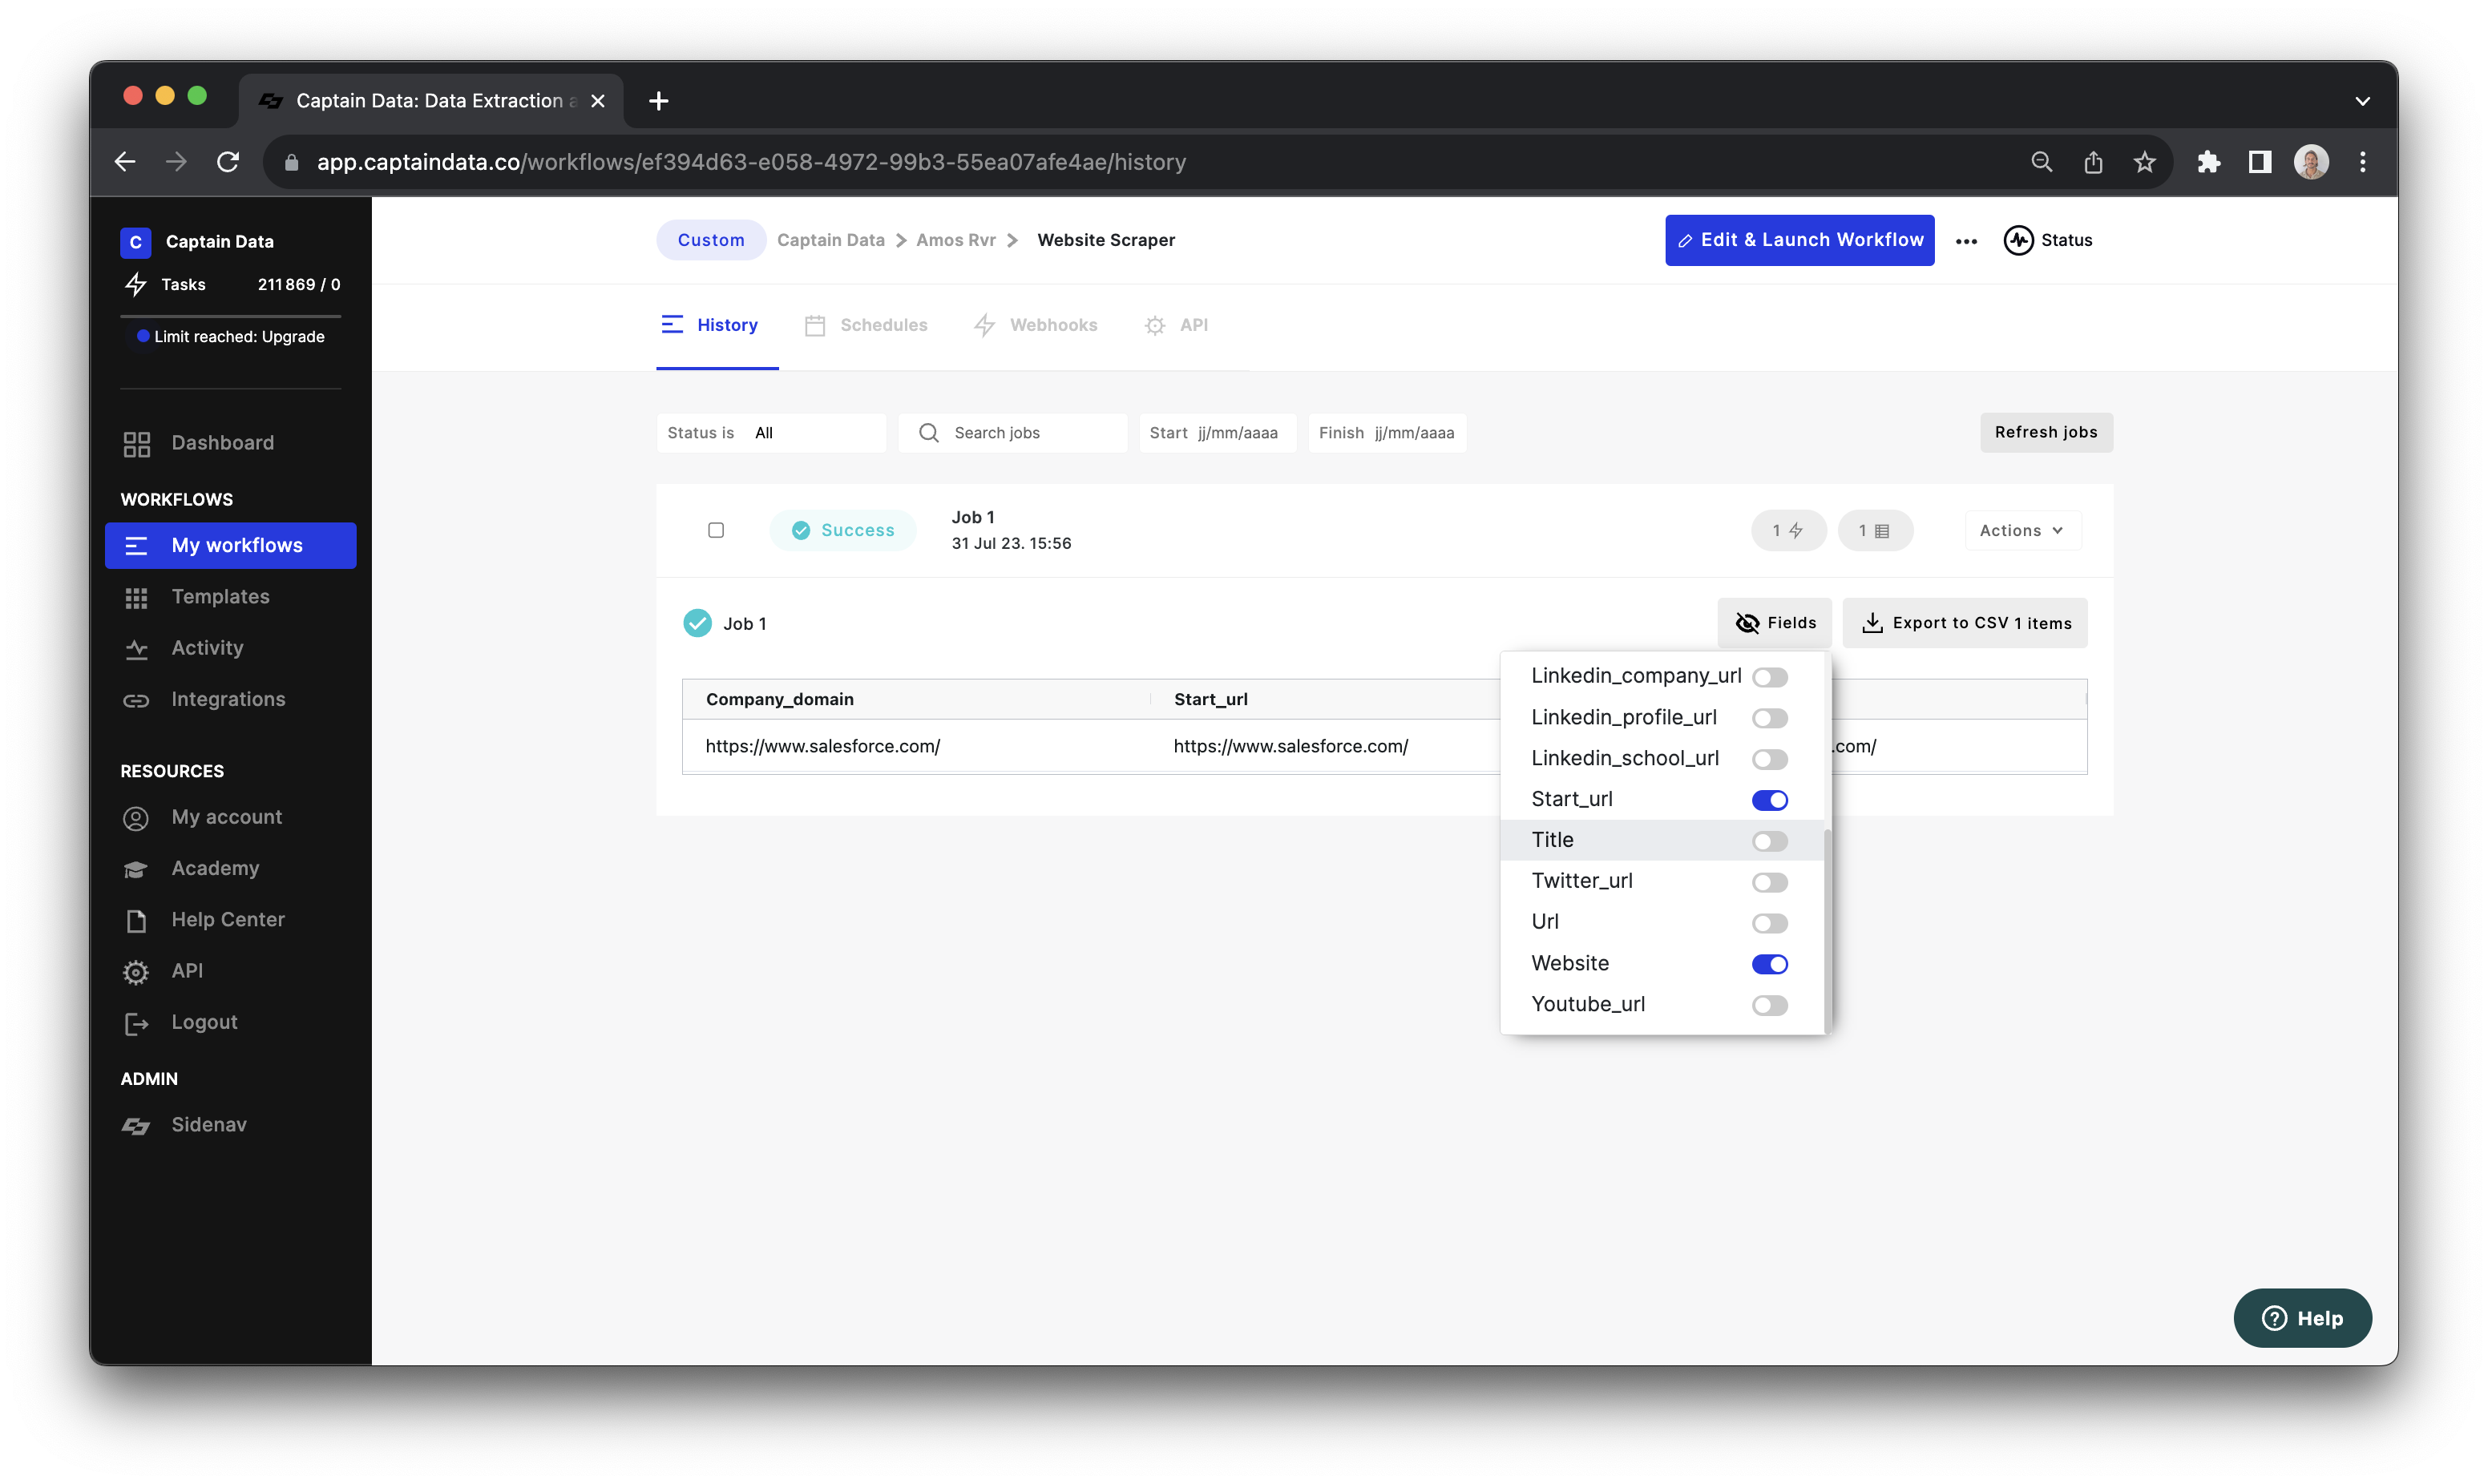Screen dimensions: 2488x1484
Task: Open the Chrome profile avatar
Action: (x=2311, y=162)
